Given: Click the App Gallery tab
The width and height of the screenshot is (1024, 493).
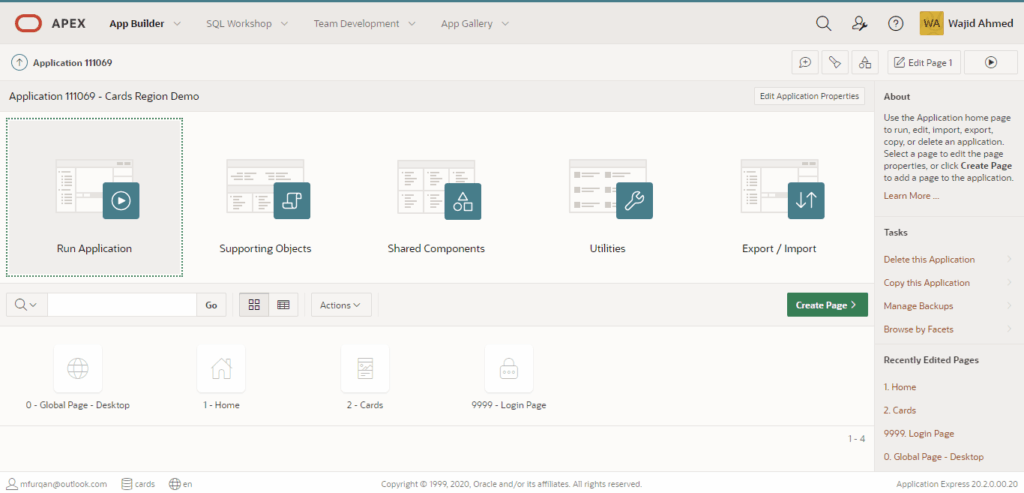Looking at the screenshot, I should 467,24.
